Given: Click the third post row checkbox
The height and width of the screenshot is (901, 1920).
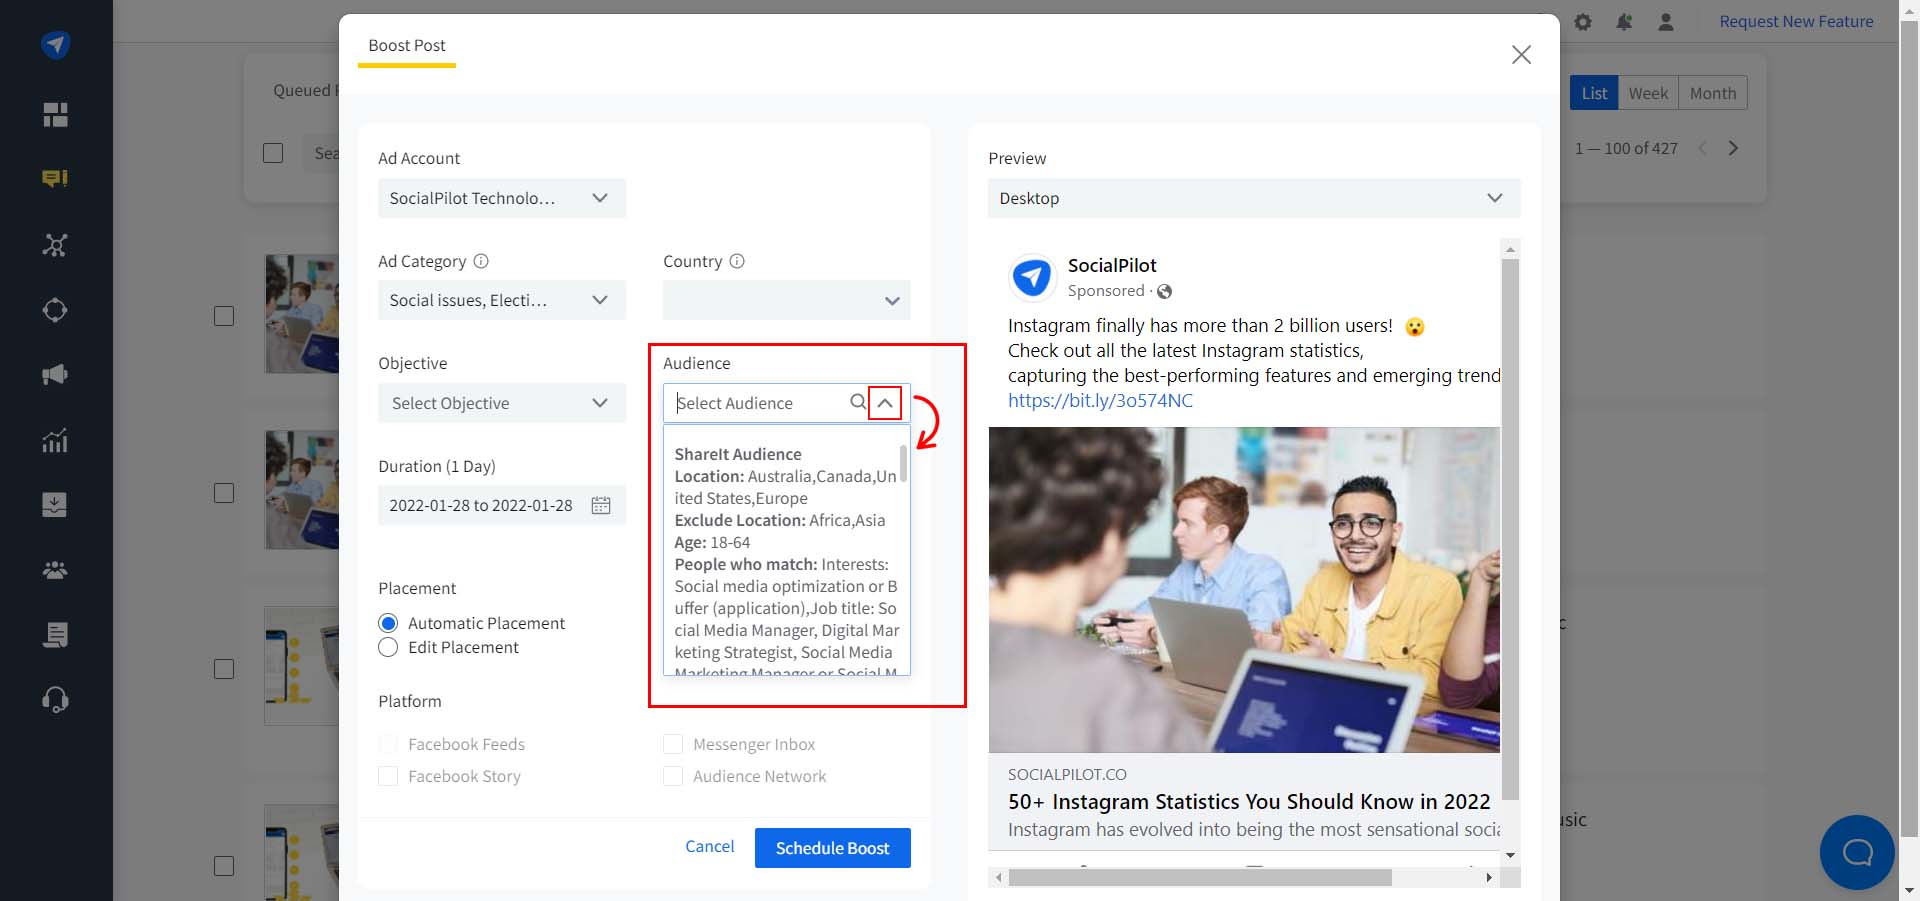Looking at the screenshot, I should [224, 669].
